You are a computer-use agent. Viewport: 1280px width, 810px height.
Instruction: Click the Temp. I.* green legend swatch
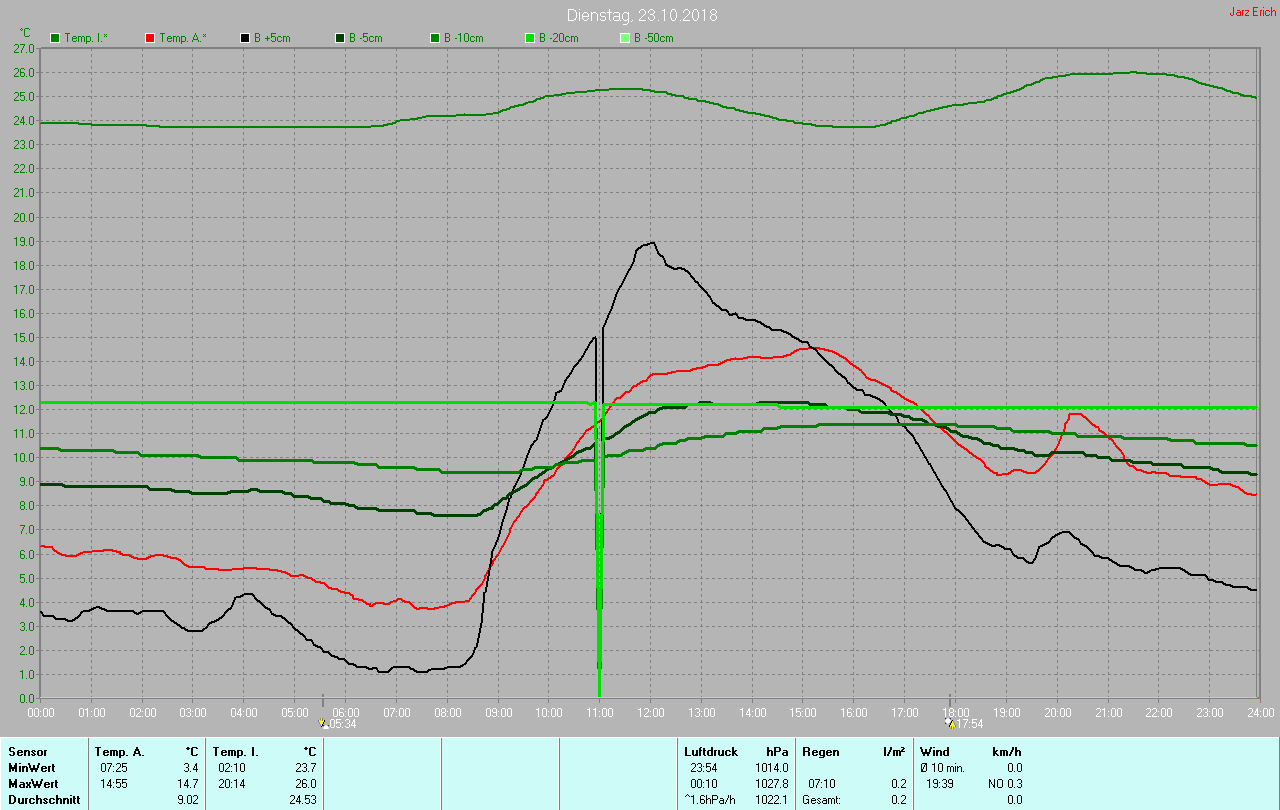click(55, 38)
